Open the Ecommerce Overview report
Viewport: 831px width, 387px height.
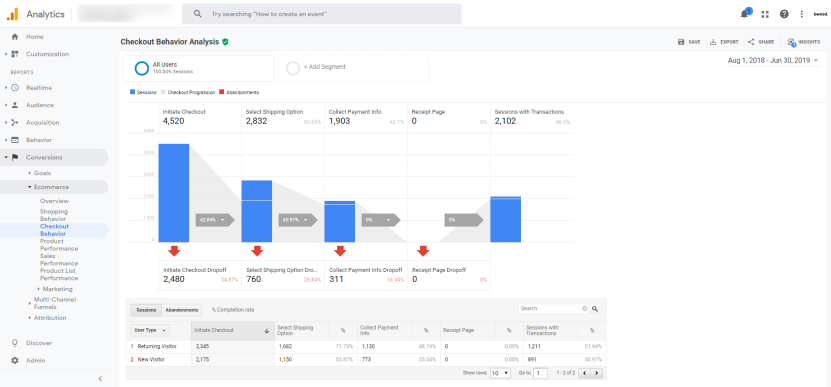[x=54, y=201]
